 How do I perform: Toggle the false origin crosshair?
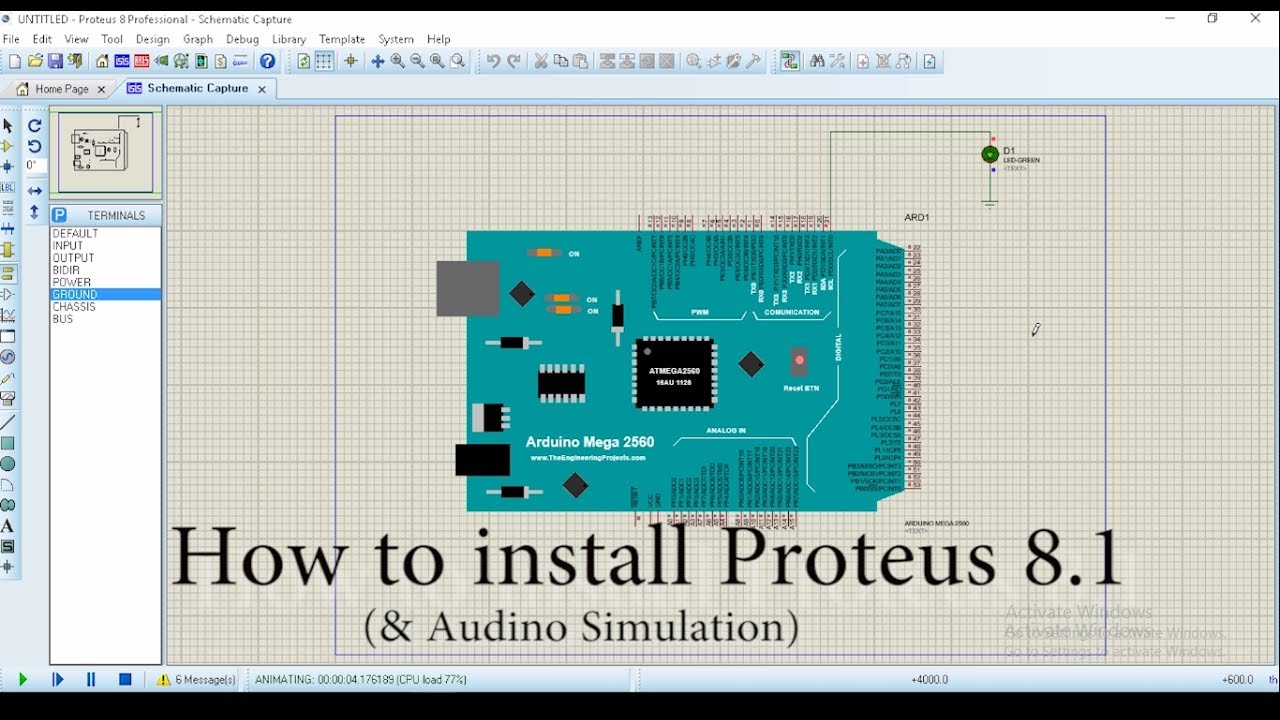[x=351, y=61]
